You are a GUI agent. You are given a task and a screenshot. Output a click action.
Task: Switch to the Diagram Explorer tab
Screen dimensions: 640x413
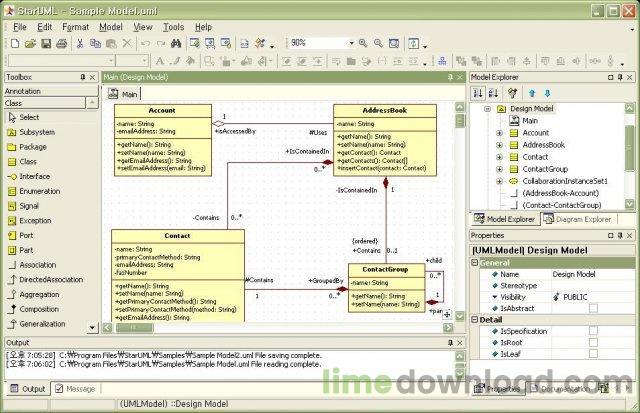pos(578,219)
